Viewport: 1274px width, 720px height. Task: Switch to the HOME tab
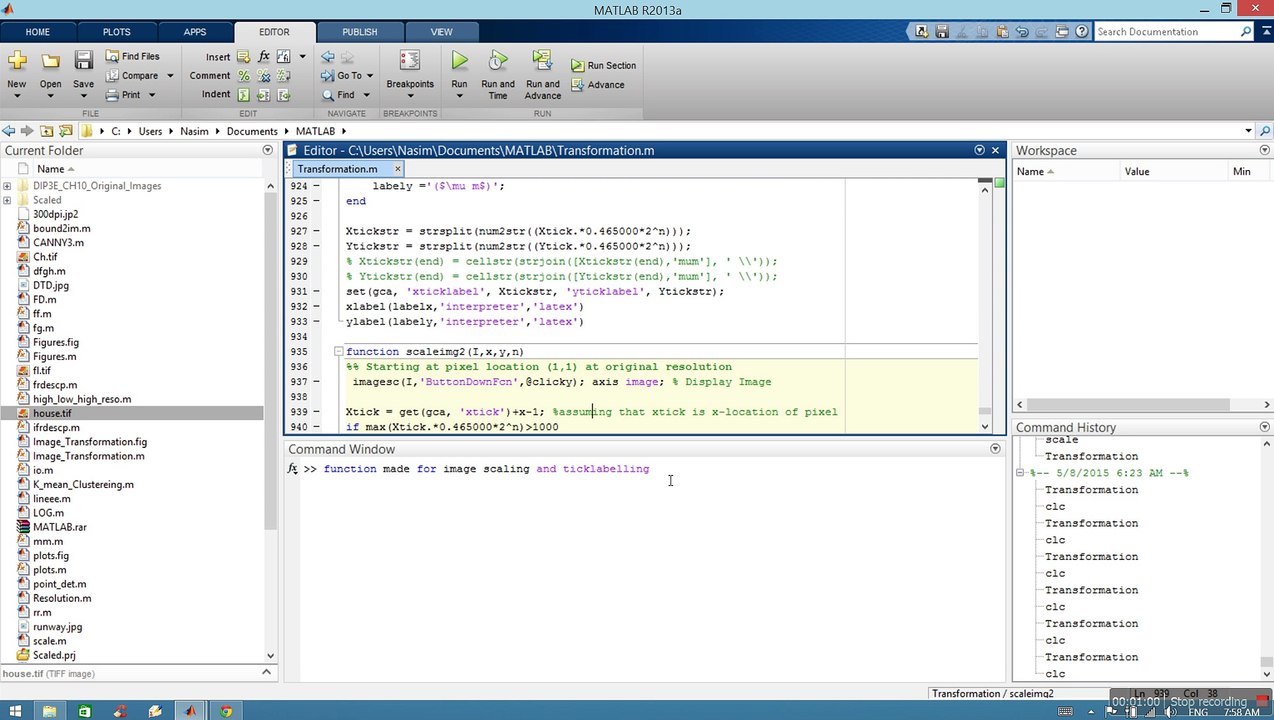pyautogui.click(x=37, y=32)
